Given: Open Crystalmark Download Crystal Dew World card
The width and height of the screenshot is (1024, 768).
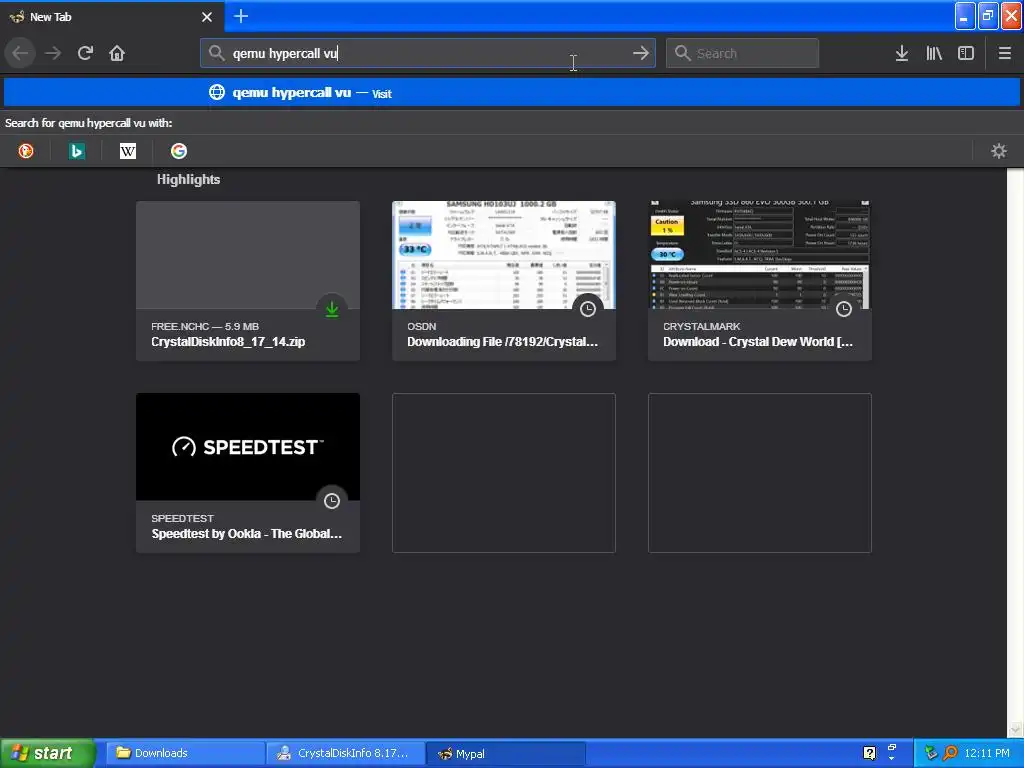Looking at the screenshot, I should click(x=760, y=281).
